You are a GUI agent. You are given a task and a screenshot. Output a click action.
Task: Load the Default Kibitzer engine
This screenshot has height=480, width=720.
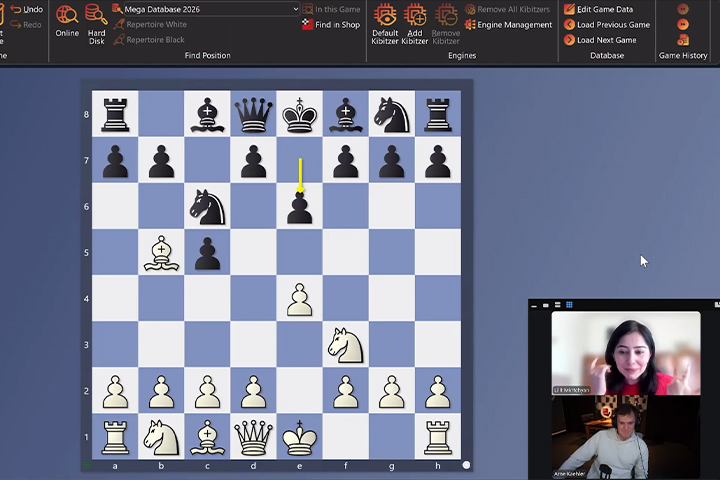(x=384, y=15)
